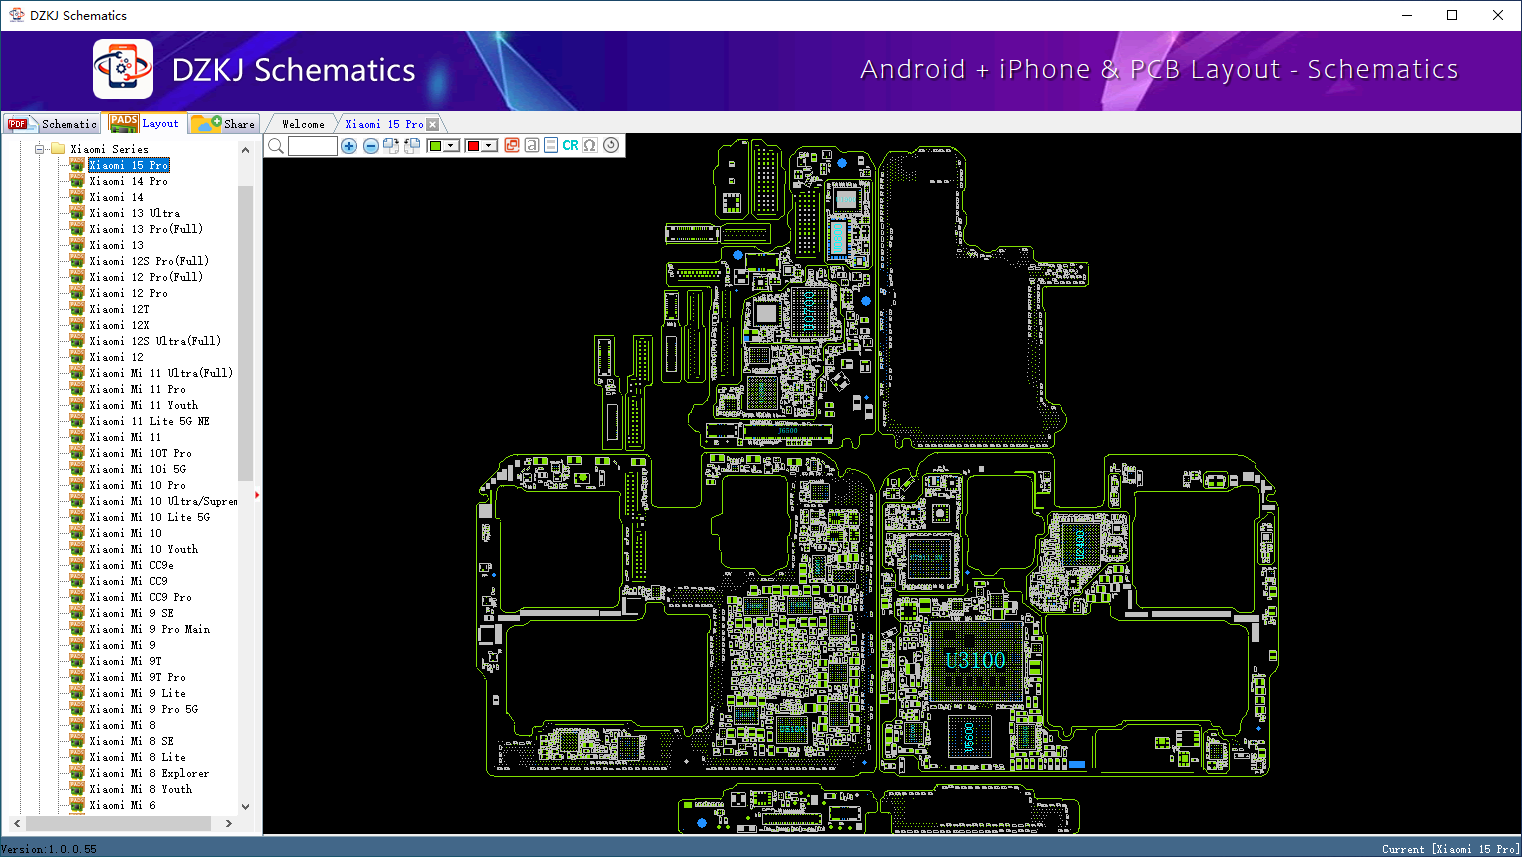Click the red color swatch
The width and height of the screenshot is (1522, 857).
click(473, 146)
